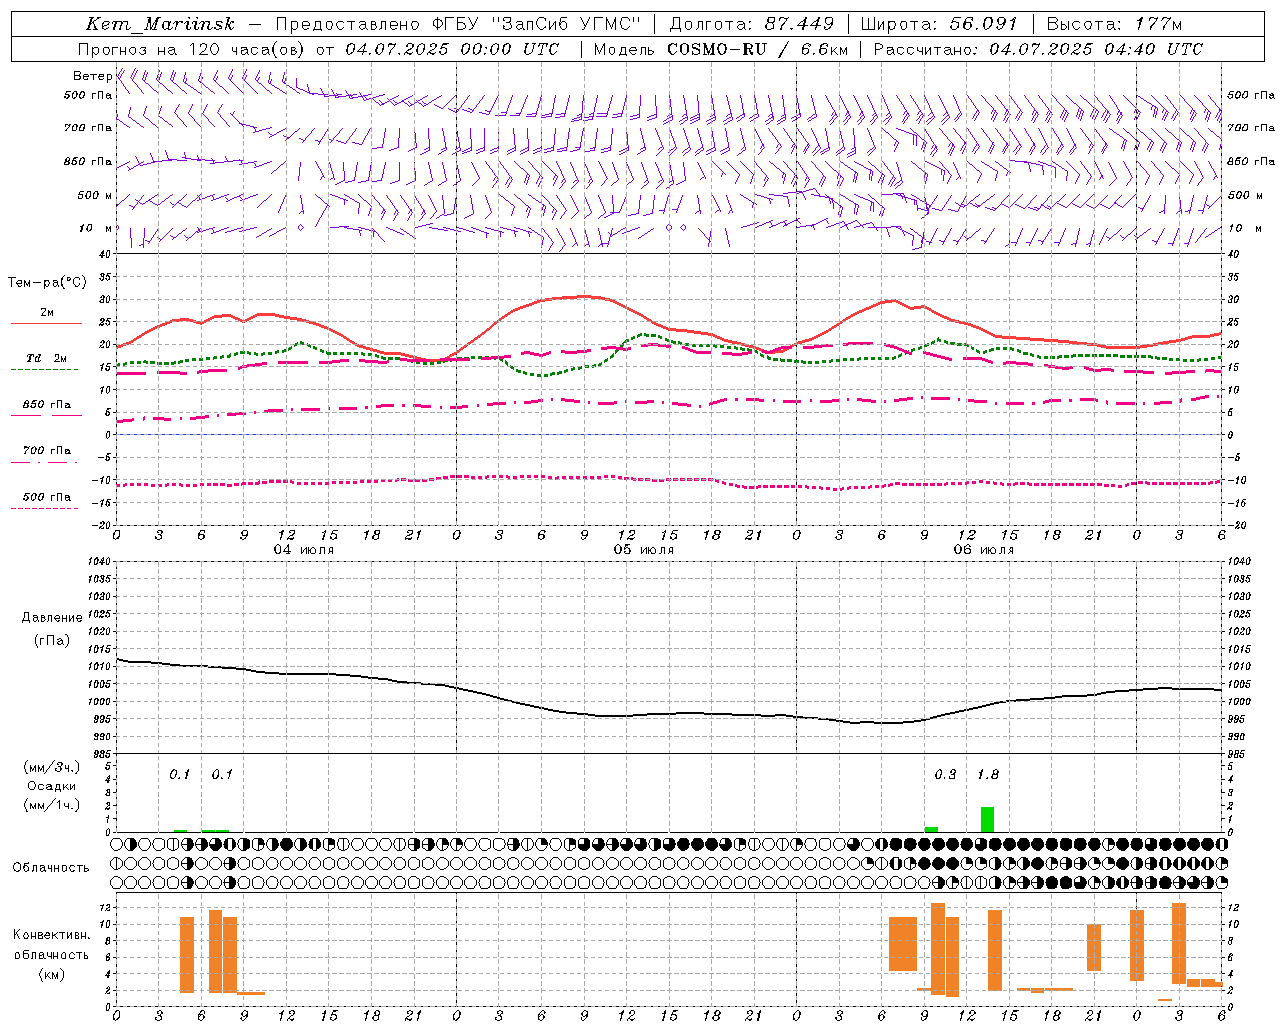The image size is (1280, 1024).
Task: Click the 850 гПа legend in temperature panel
Action: 46,408
